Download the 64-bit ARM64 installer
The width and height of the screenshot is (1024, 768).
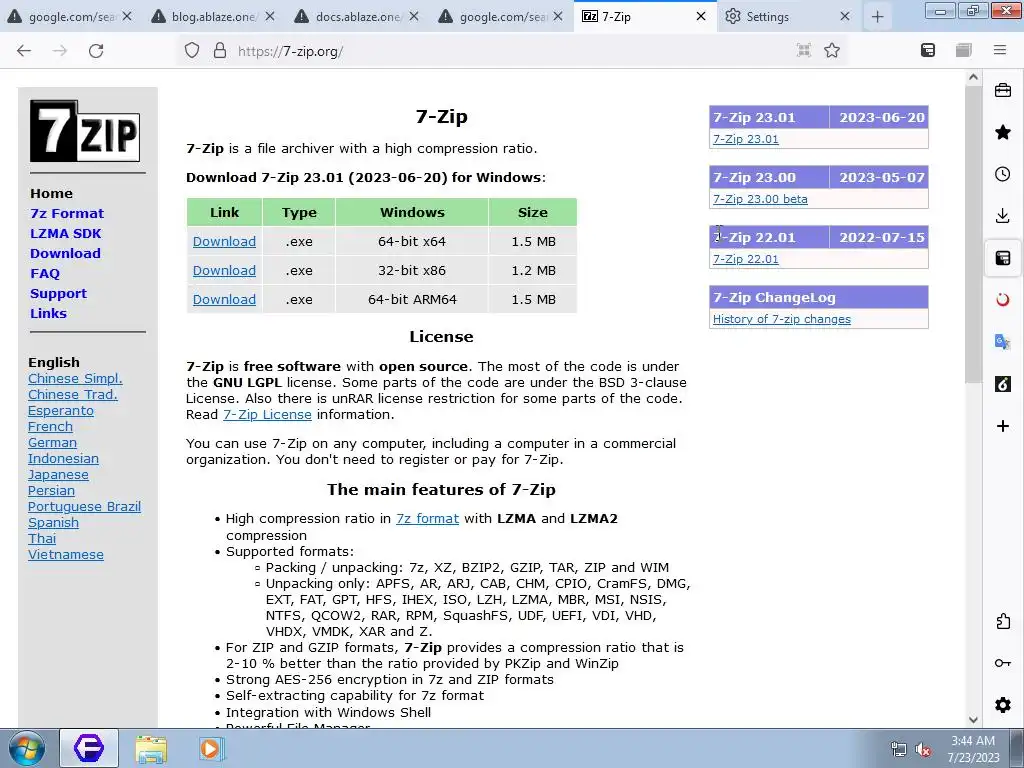224,299
